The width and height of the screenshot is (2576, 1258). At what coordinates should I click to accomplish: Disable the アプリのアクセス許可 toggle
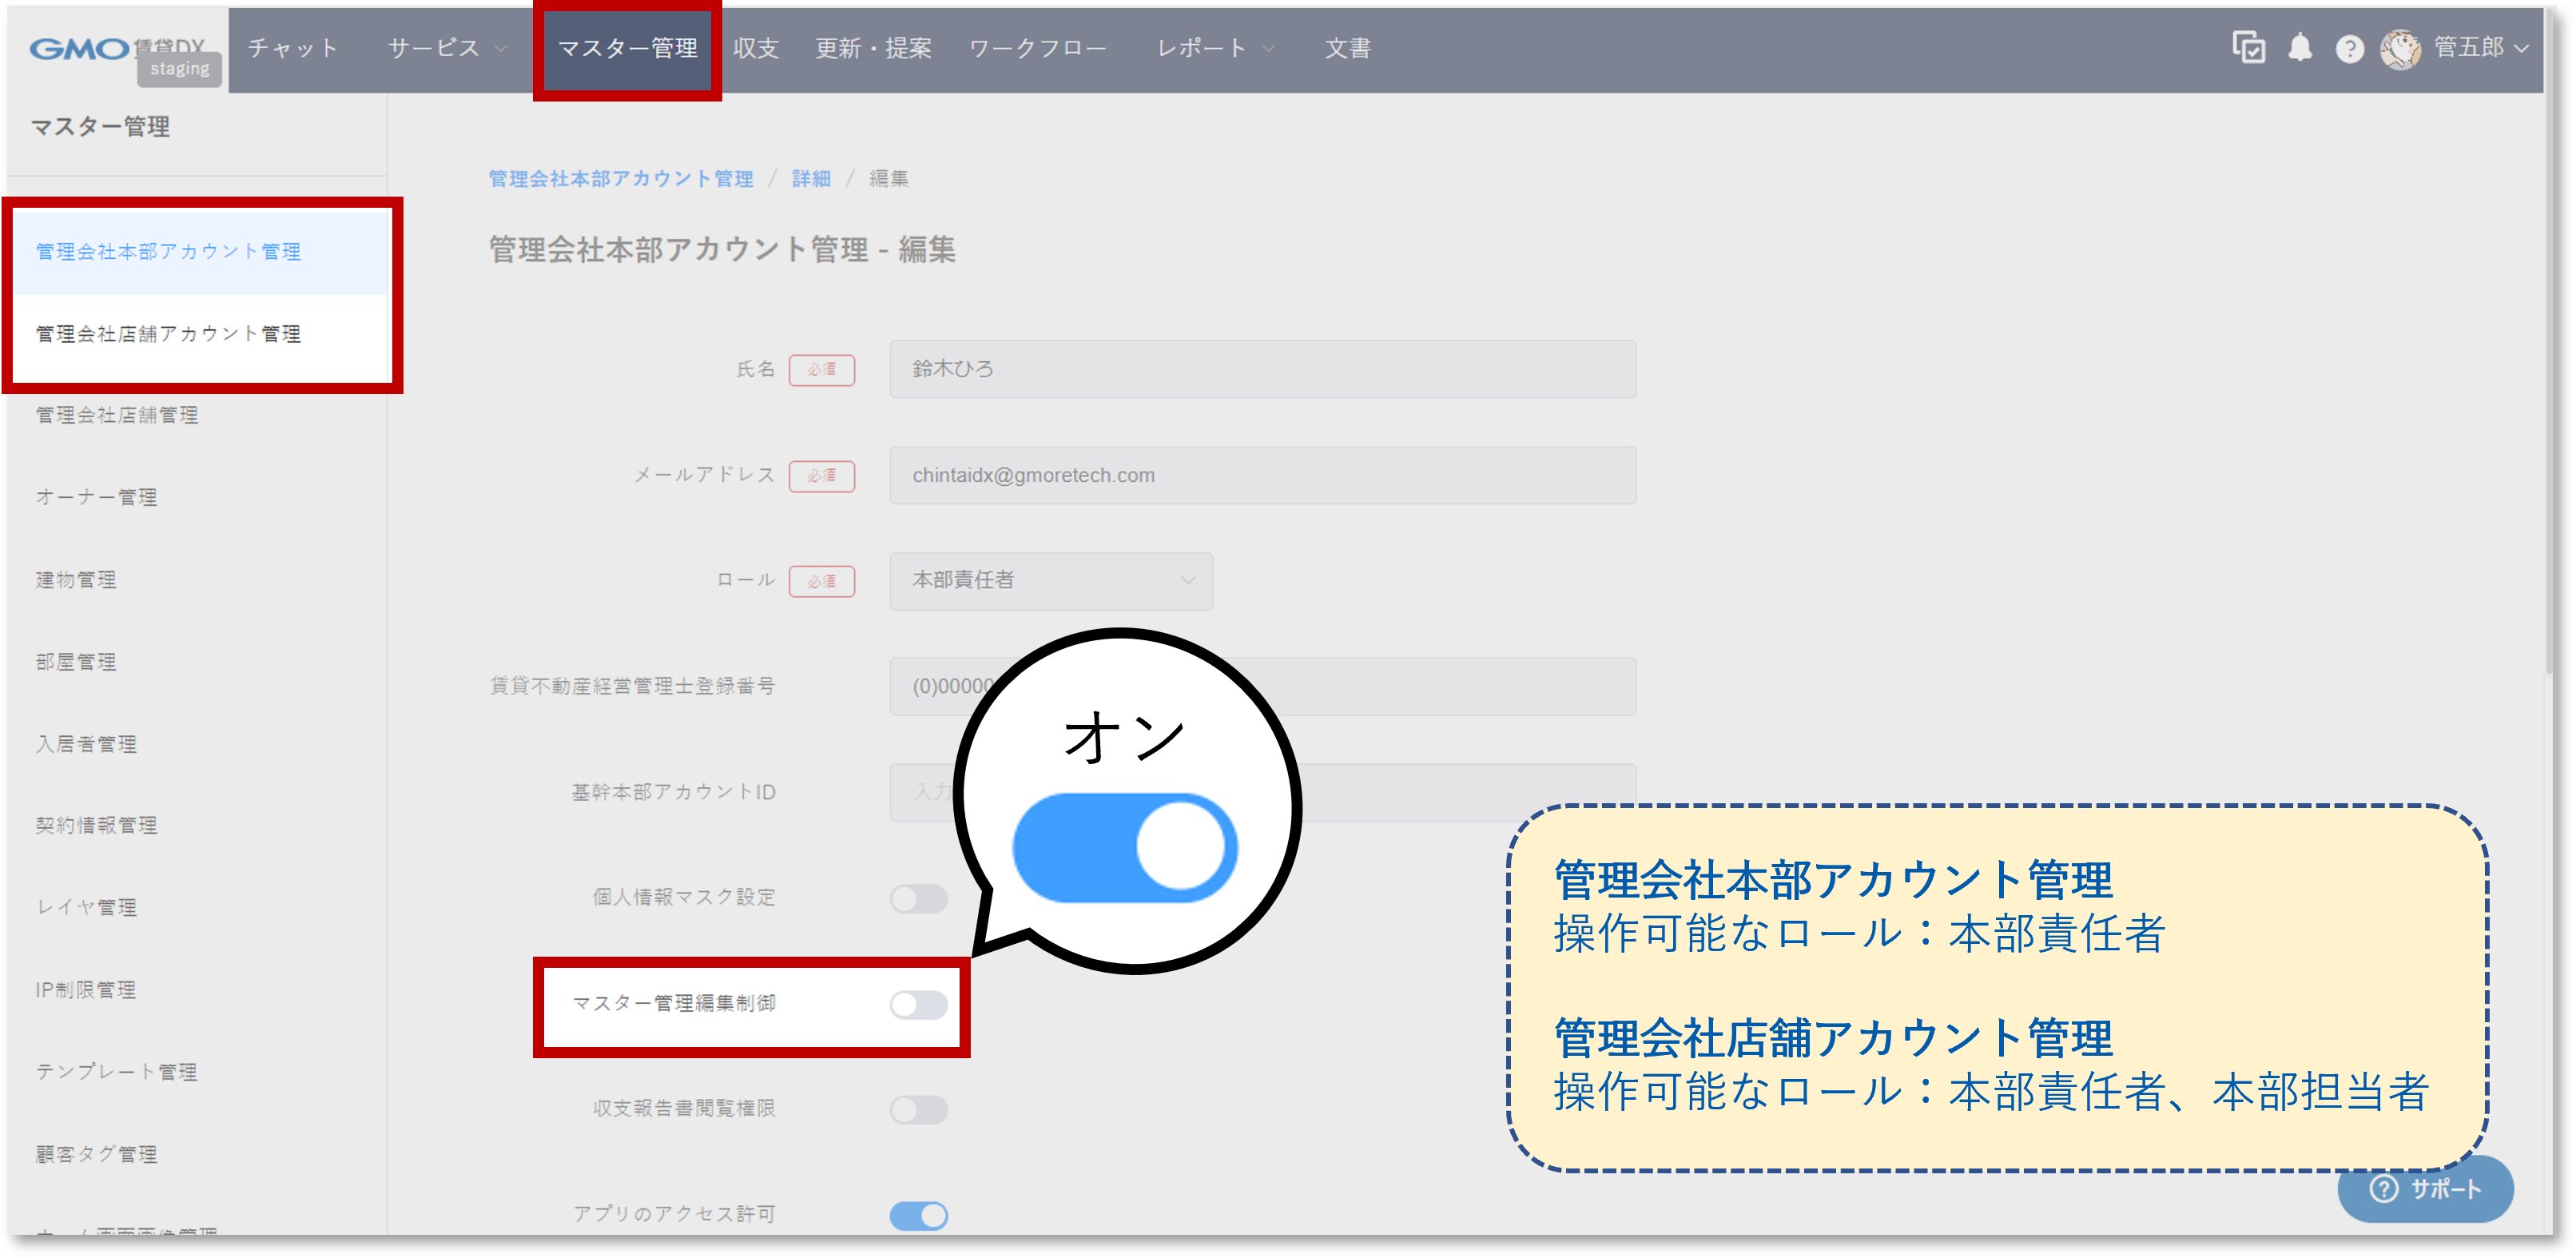click(x=918, y=1215)
